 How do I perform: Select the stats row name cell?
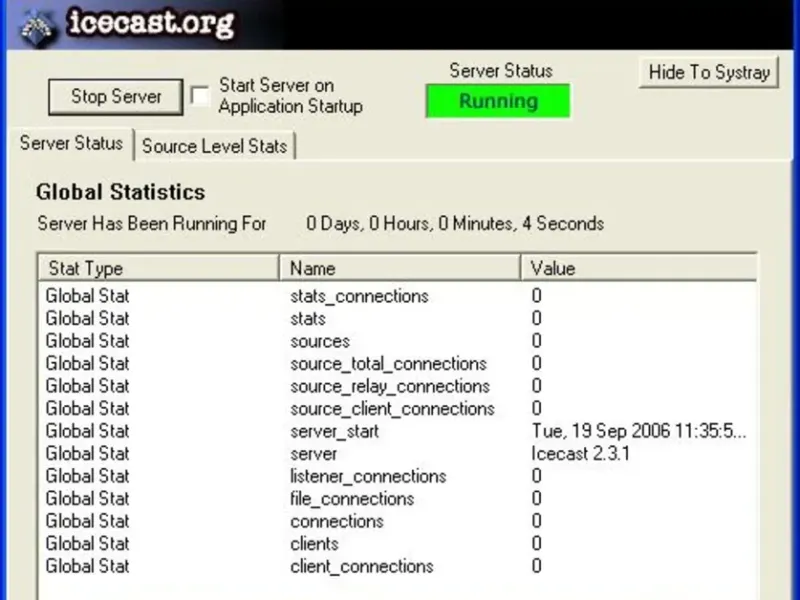308,319
